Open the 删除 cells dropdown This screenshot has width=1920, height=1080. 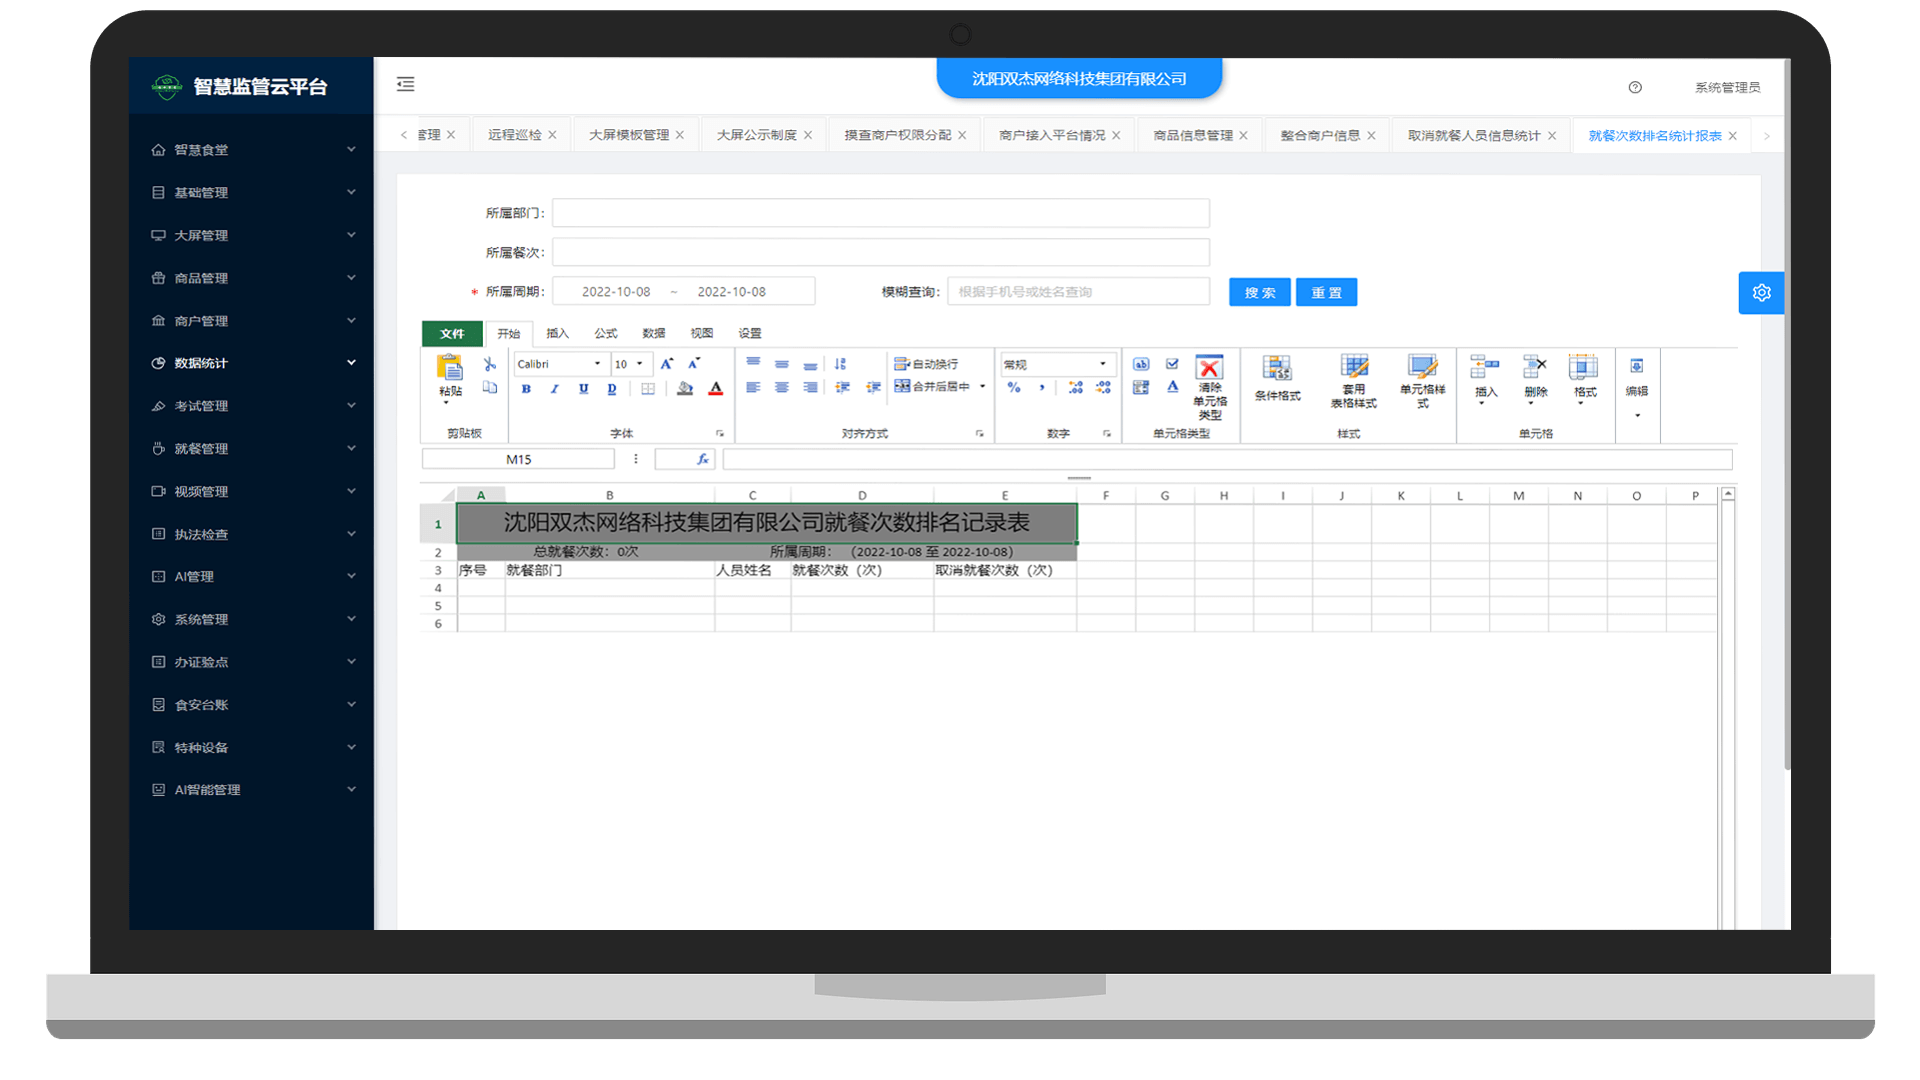(x=1535, y=379)
